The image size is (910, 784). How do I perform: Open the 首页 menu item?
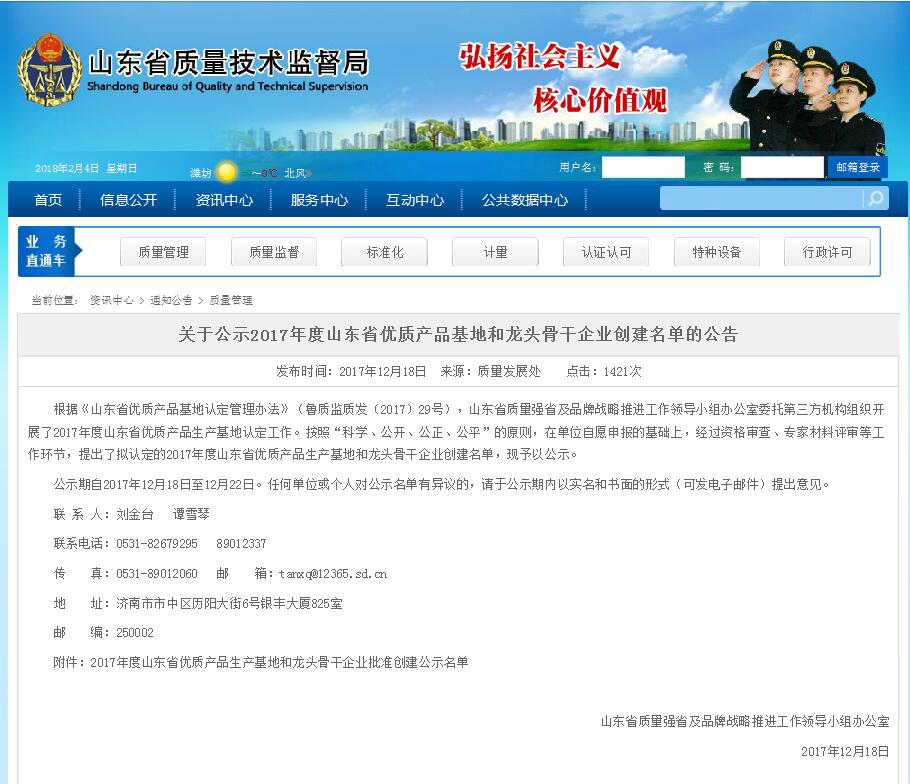tap(48, 200)
